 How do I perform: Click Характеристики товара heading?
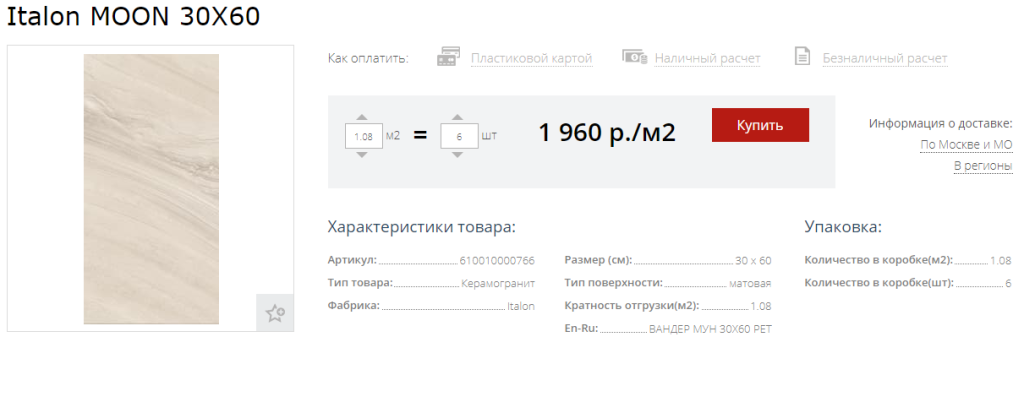[x=422, y=227]
